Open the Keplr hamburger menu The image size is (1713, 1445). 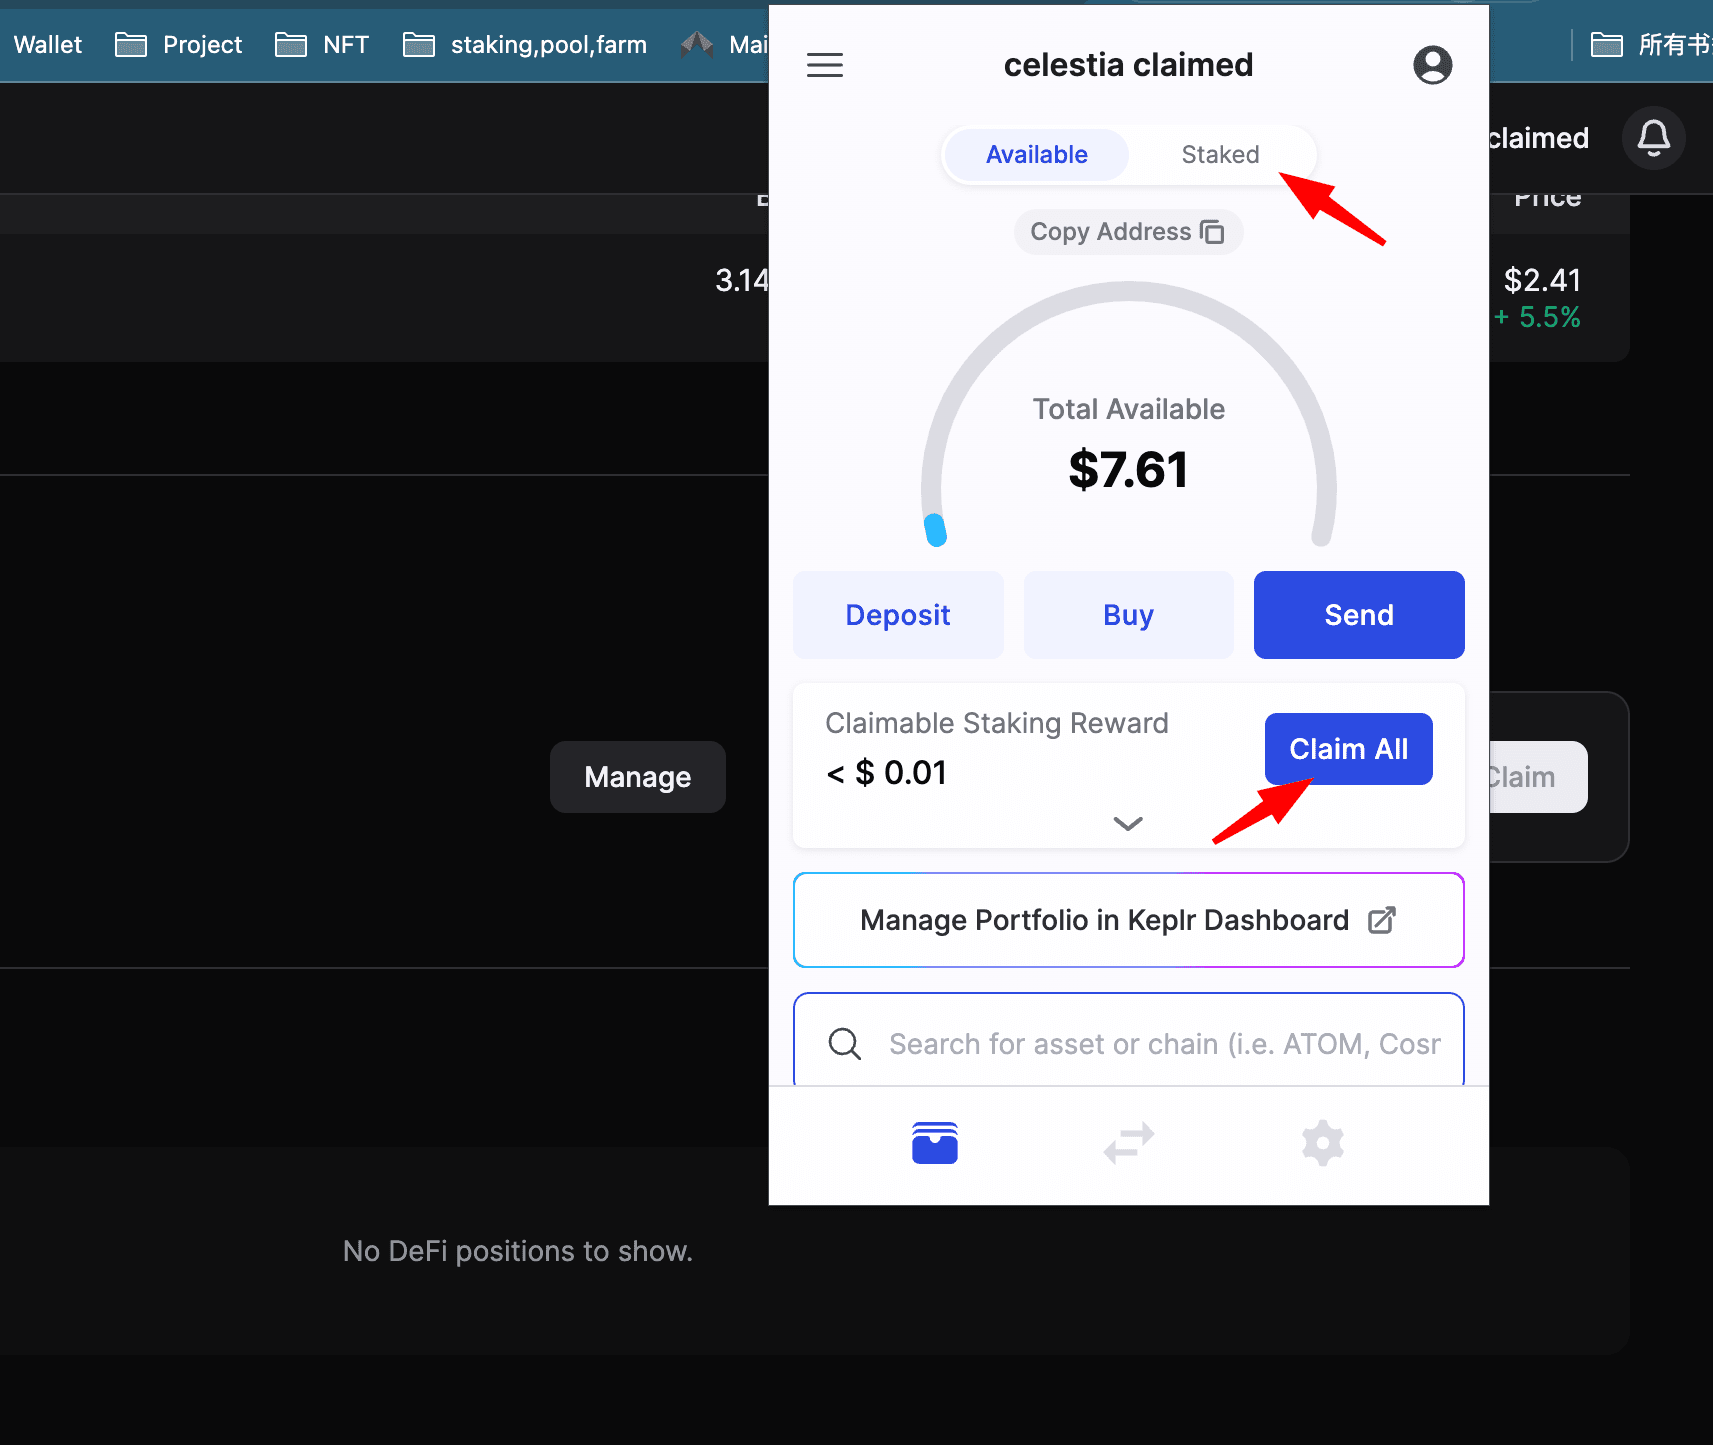825,65
